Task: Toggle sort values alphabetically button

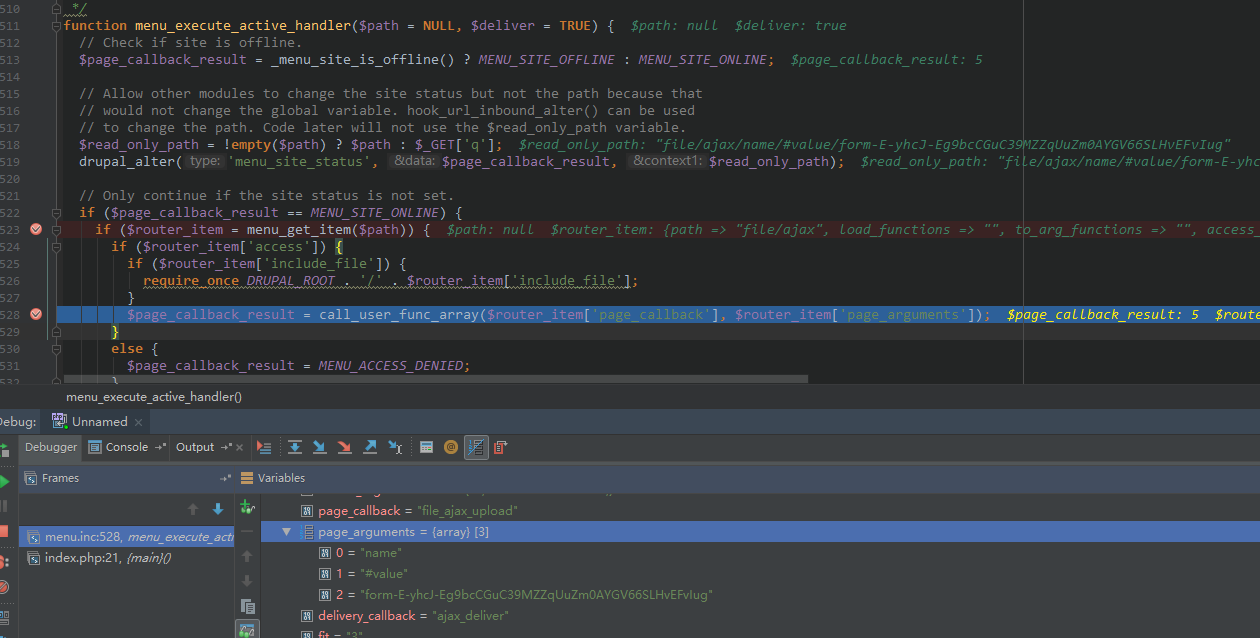Action: [476, 447]
